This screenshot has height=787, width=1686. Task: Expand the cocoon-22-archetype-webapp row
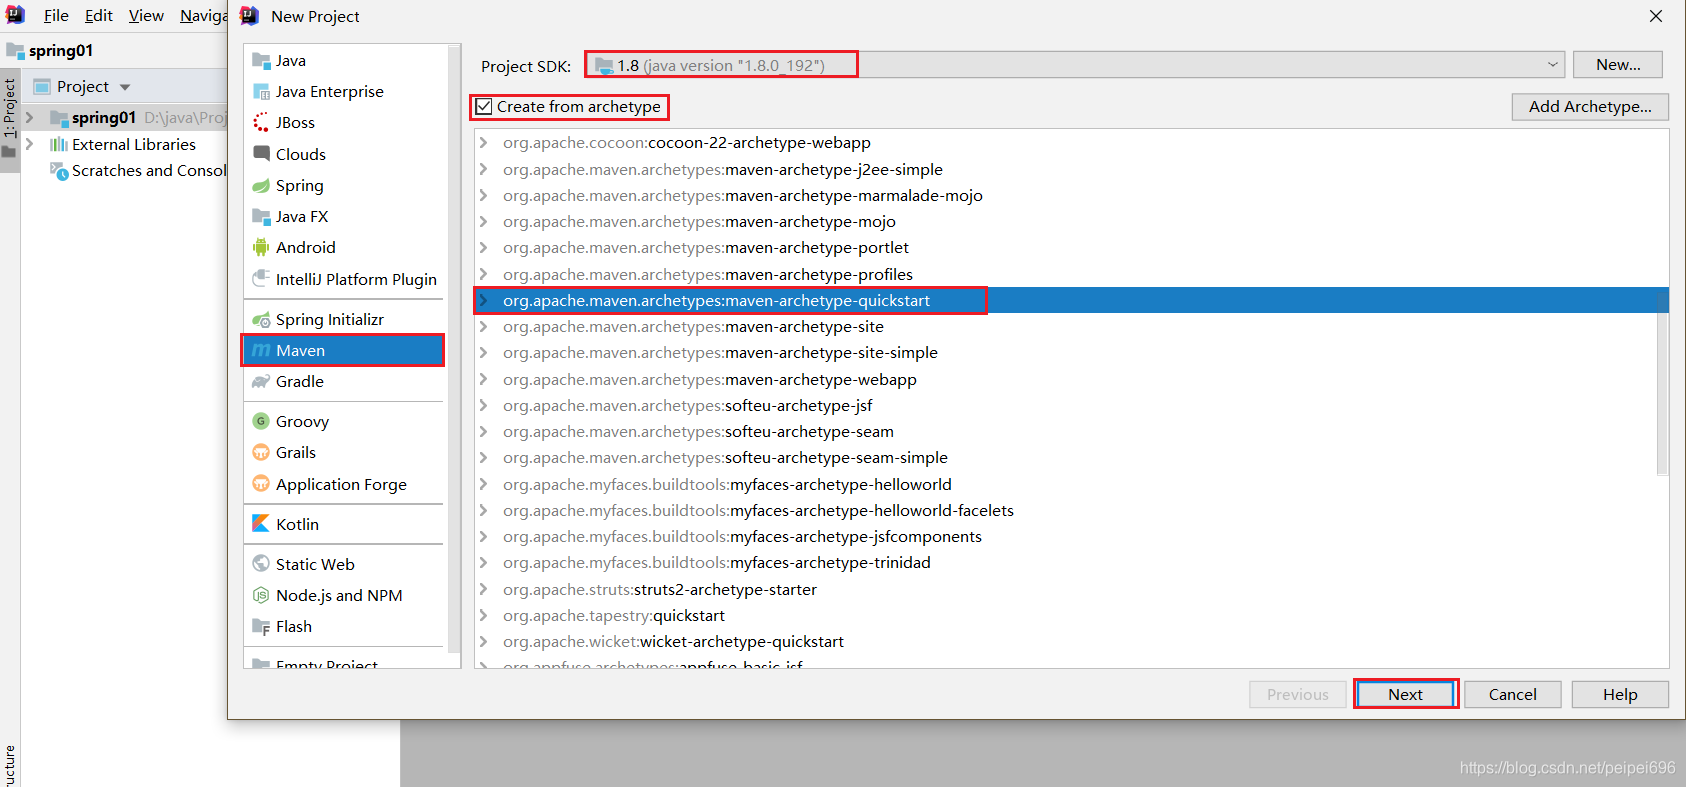[x=484, y=143]
